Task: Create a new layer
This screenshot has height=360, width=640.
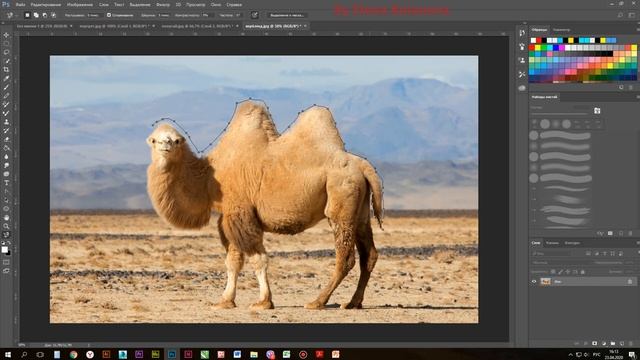Action: [x=622, y=344]
